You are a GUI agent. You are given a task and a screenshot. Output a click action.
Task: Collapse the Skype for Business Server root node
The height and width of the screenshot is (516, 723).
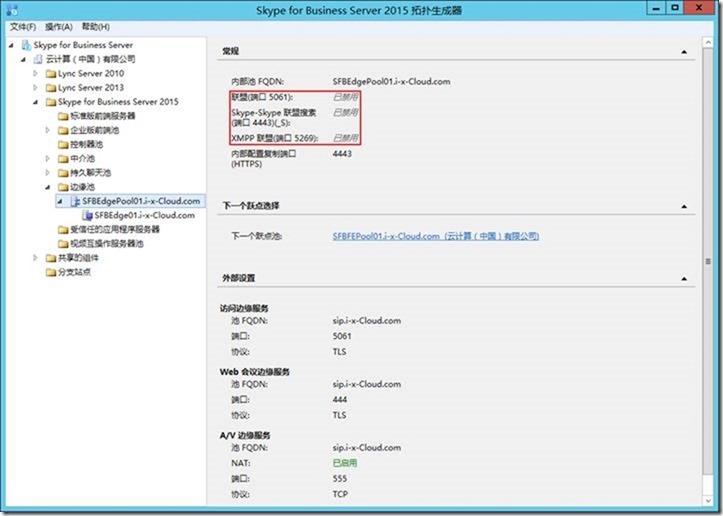point(11,45)
